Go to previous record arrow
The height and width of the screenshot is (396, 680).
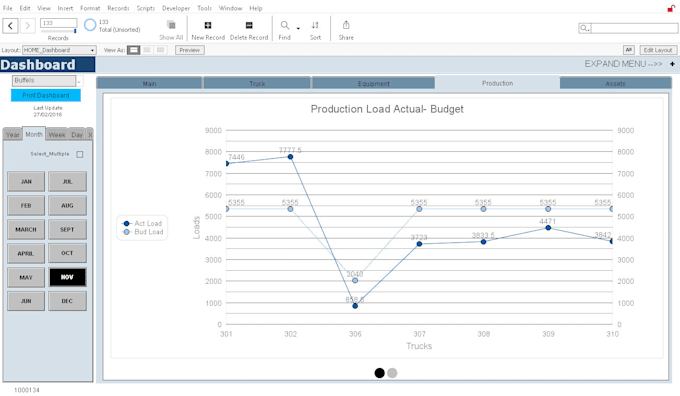tap(10, 26)
